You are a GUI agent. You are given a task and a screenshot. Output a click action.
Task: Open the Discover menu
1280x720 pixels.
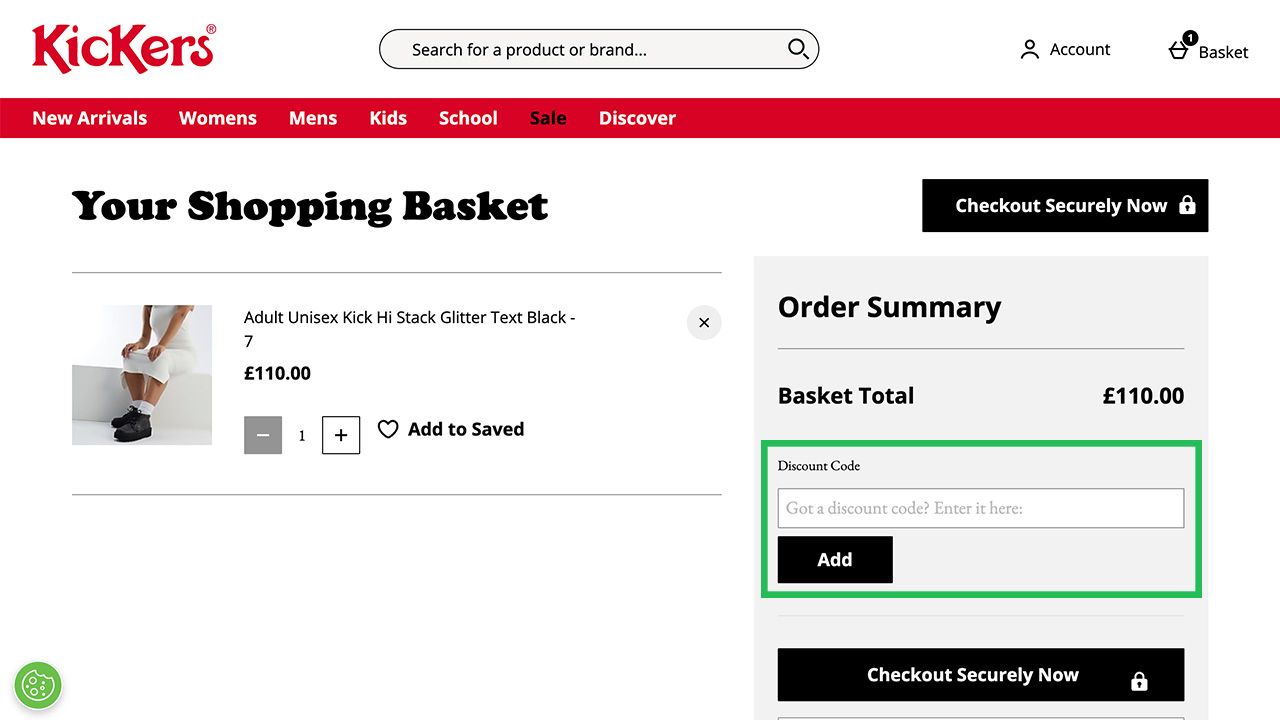637,118
